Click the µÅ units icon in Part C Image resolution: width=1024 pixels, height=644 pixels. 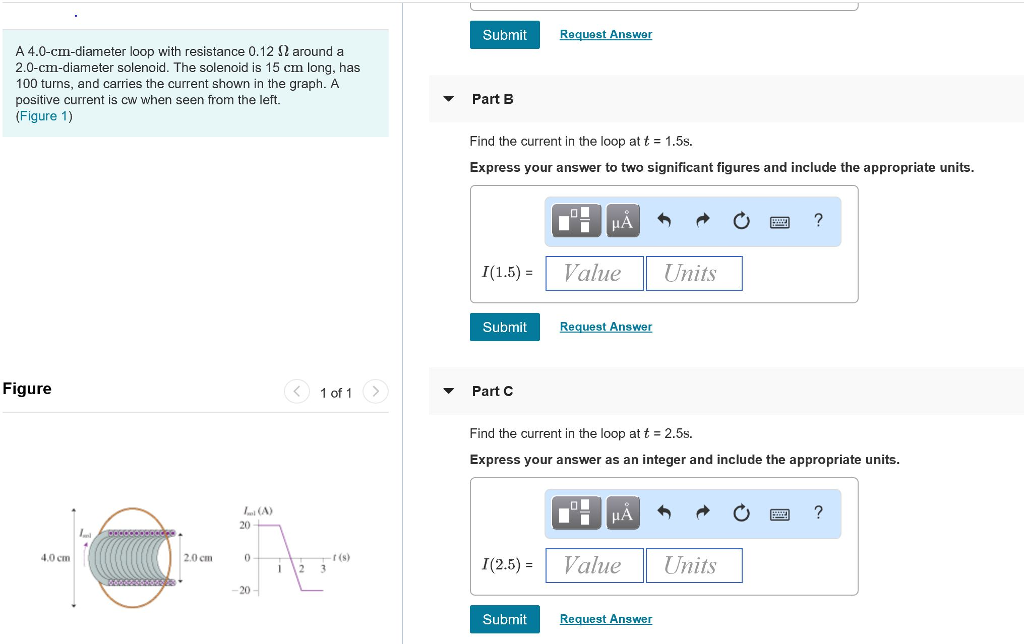point(621,513)
